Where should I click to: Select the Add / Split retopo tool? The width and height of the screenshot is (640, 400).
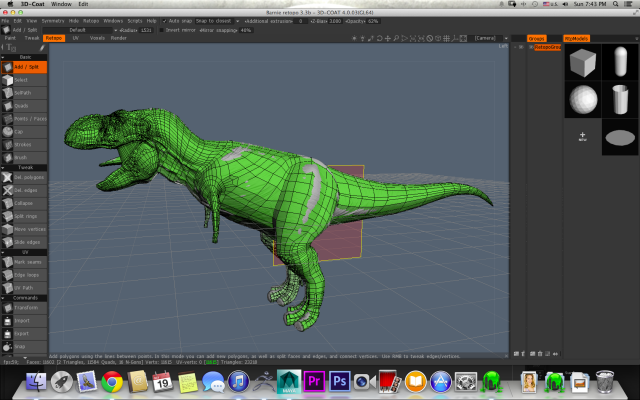tap(22, 66)
